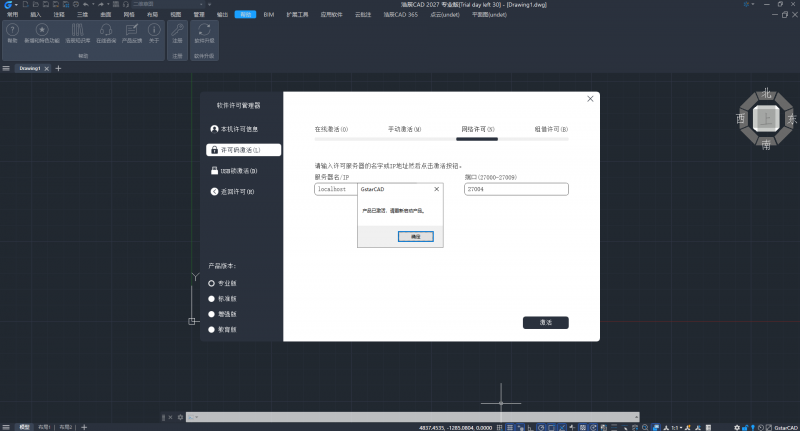Image resolution: width=800 pixels, height=431 pixels.
Task: Click Save icon in quick access toolbar
Action: coord(46,5)
